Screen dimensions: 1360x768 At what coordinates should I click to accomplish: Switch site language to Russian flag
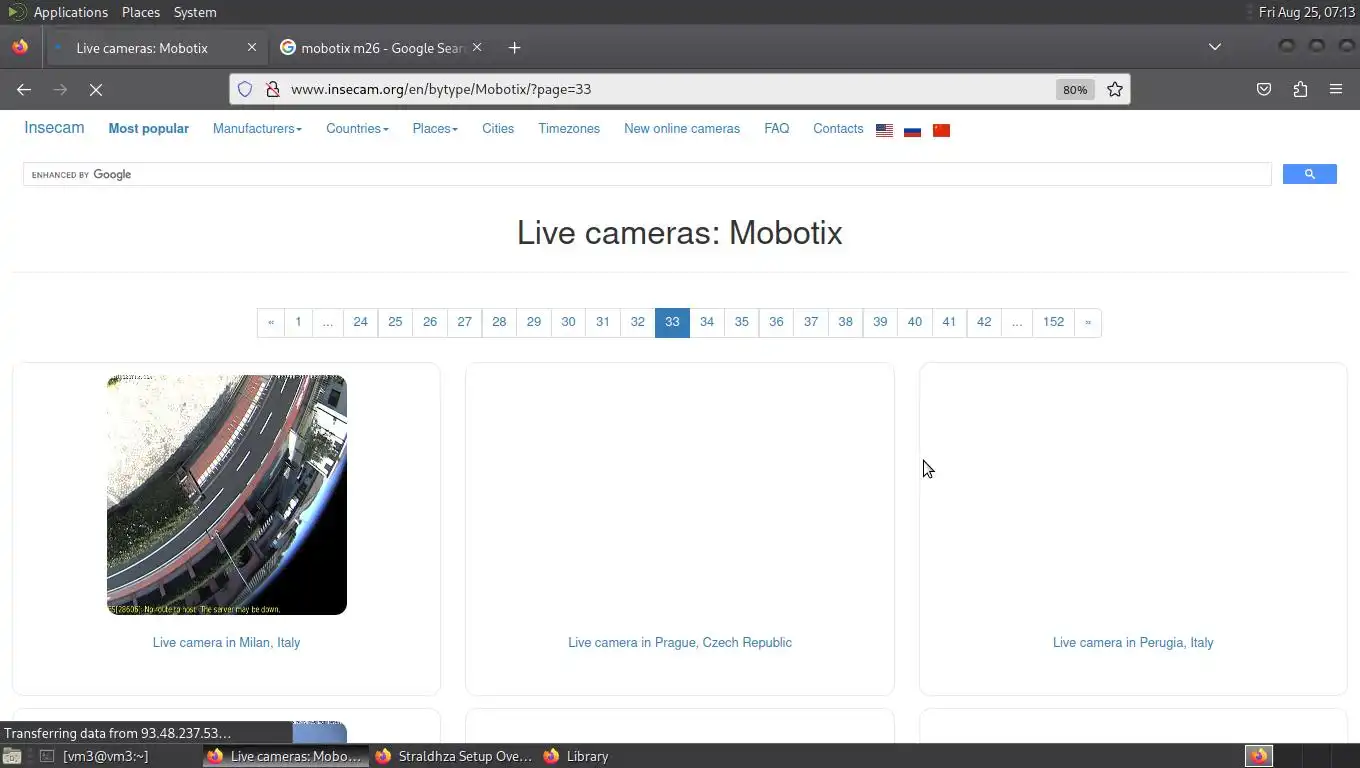[912, 130]
